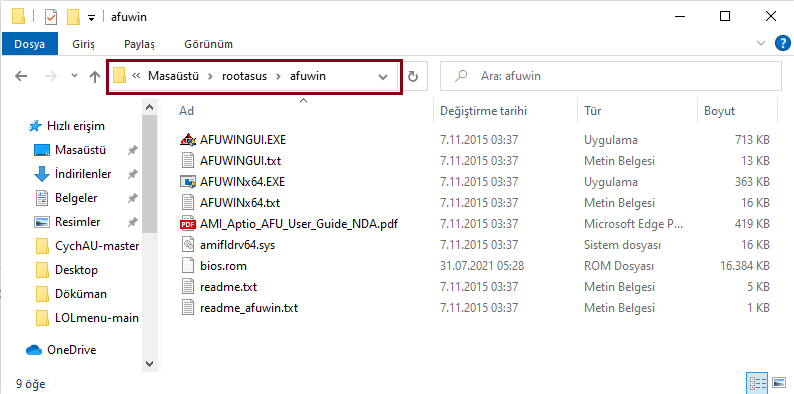
Task: Open the Paylaş ribbon tab
Action: coord(139,44)
